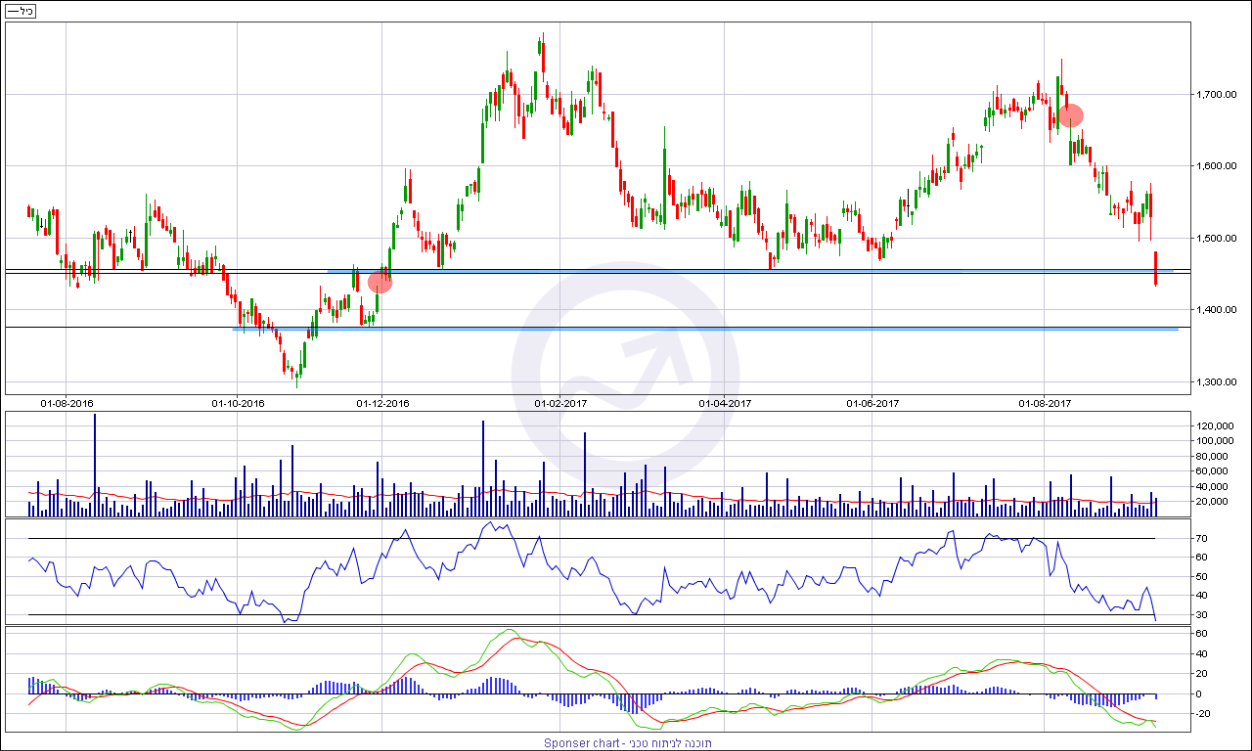Click the 01-08-2016 date label
The width and height of the screenshot is (1252, 751).
click(x=67, y=403)
